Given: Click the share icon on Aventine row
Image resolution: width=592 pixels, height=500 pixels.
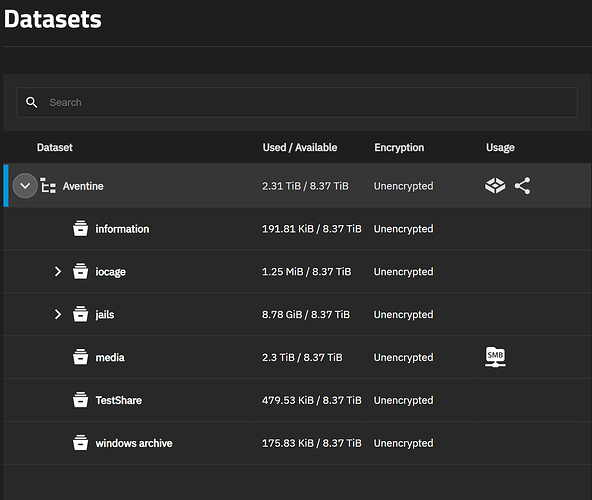Looking at the screenshot, I should [523, 186].
